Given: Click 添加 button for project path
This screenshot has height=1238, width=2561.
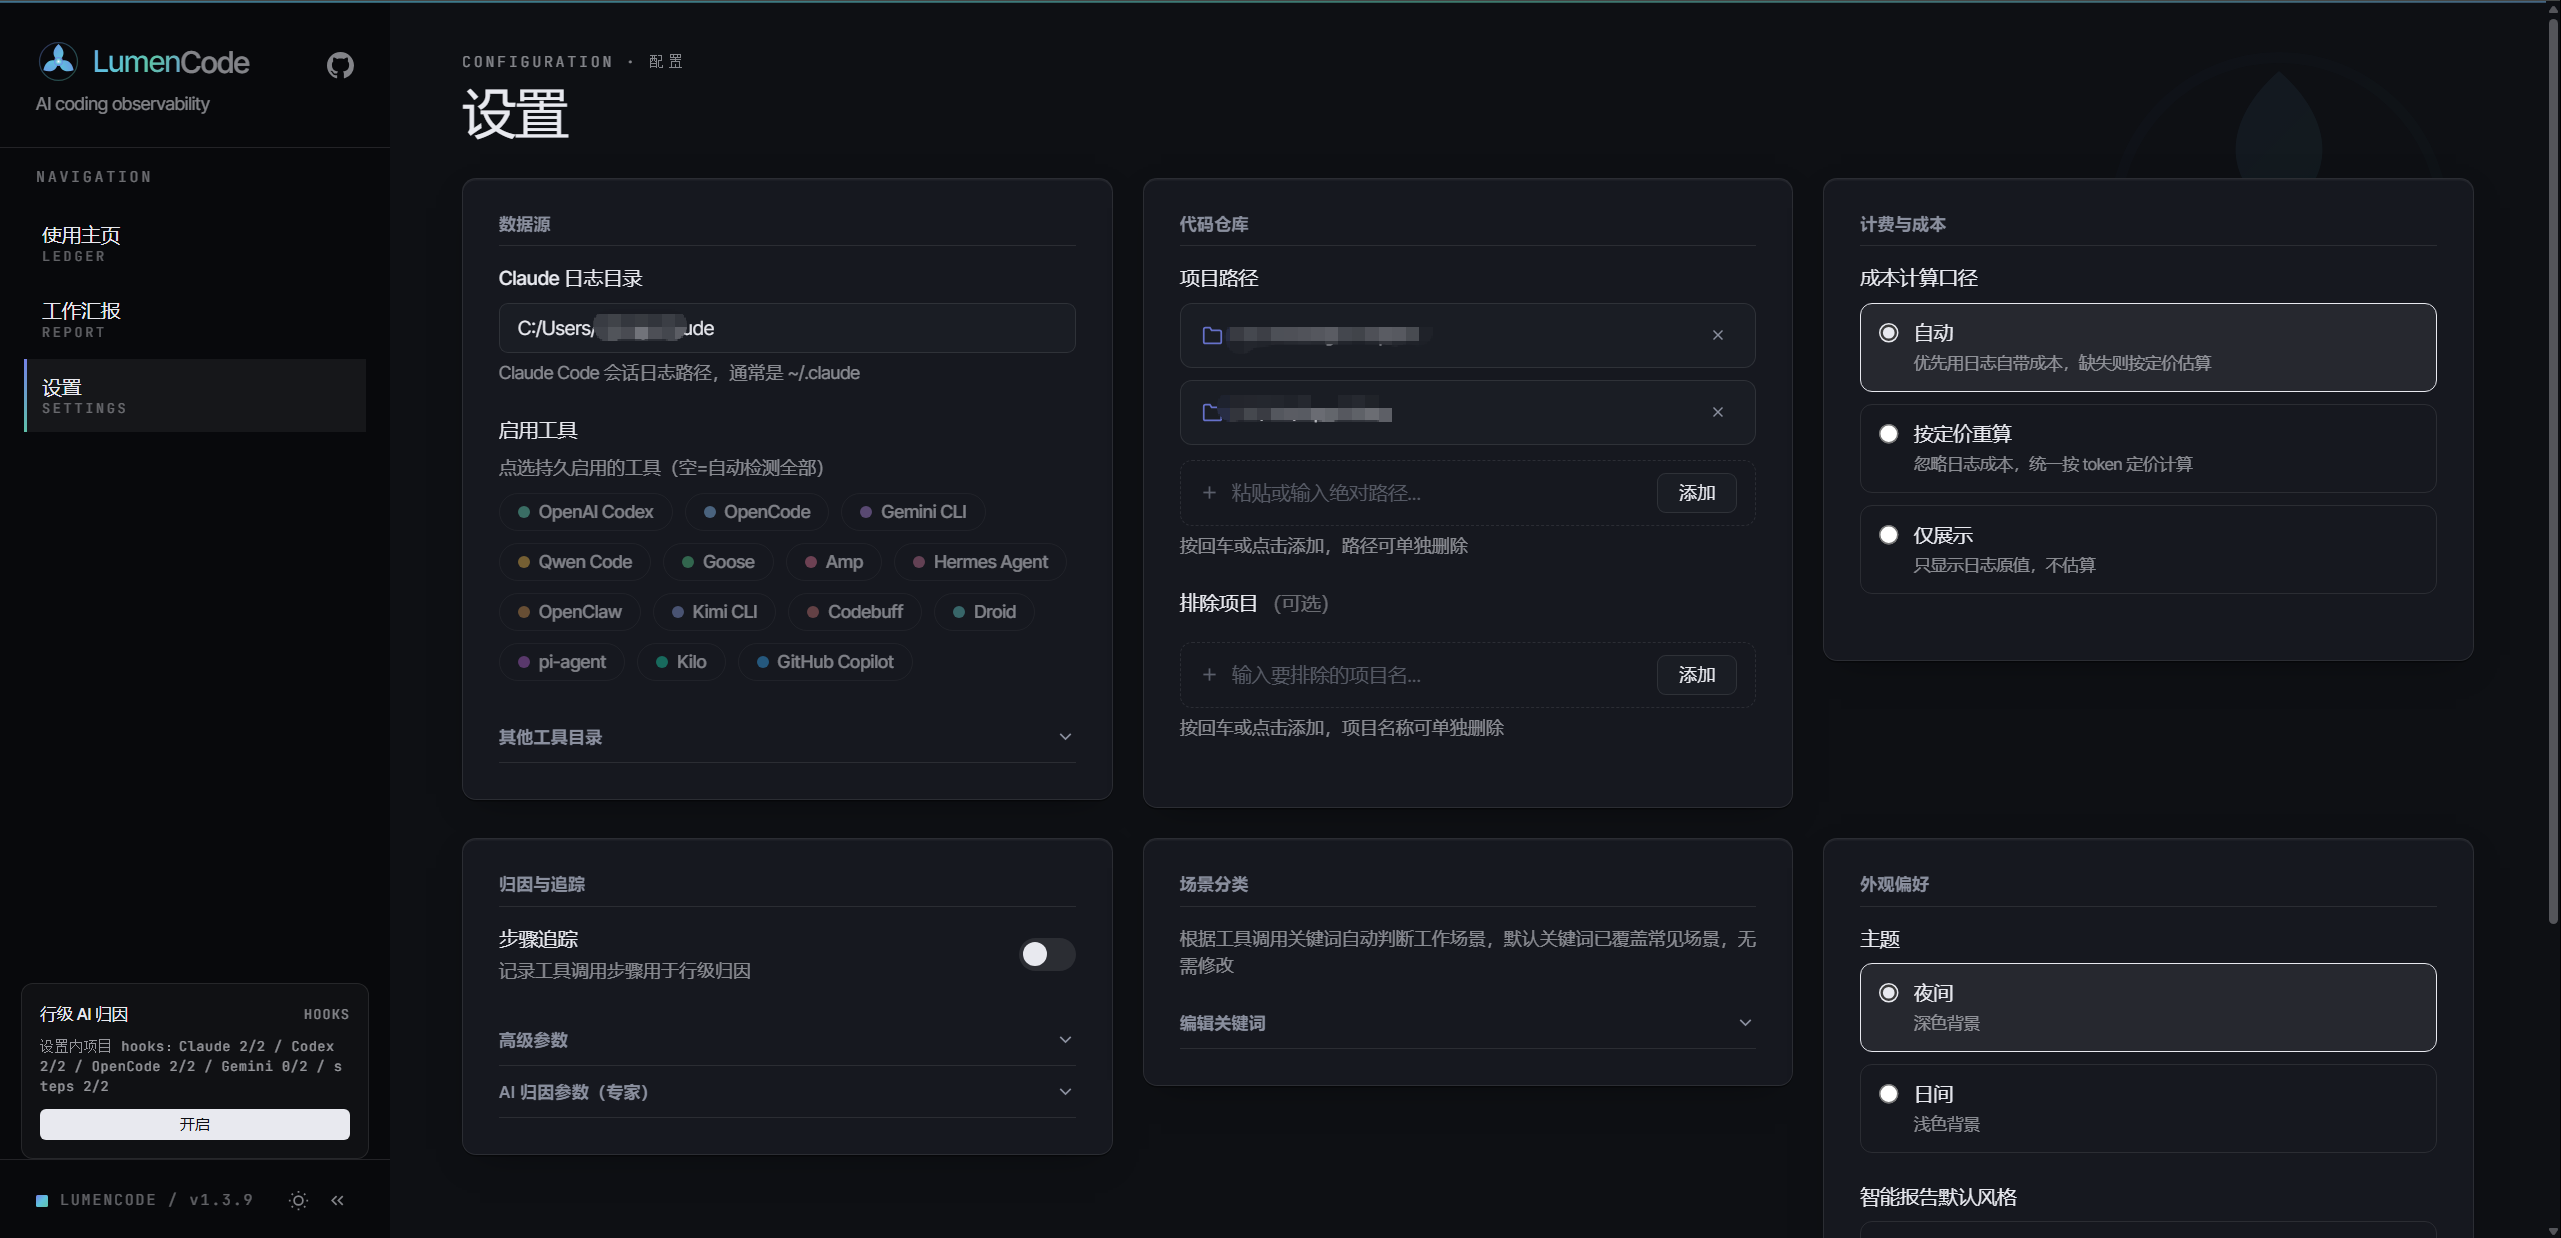Looking at the screenshot, I should [x=1696, y=493].
